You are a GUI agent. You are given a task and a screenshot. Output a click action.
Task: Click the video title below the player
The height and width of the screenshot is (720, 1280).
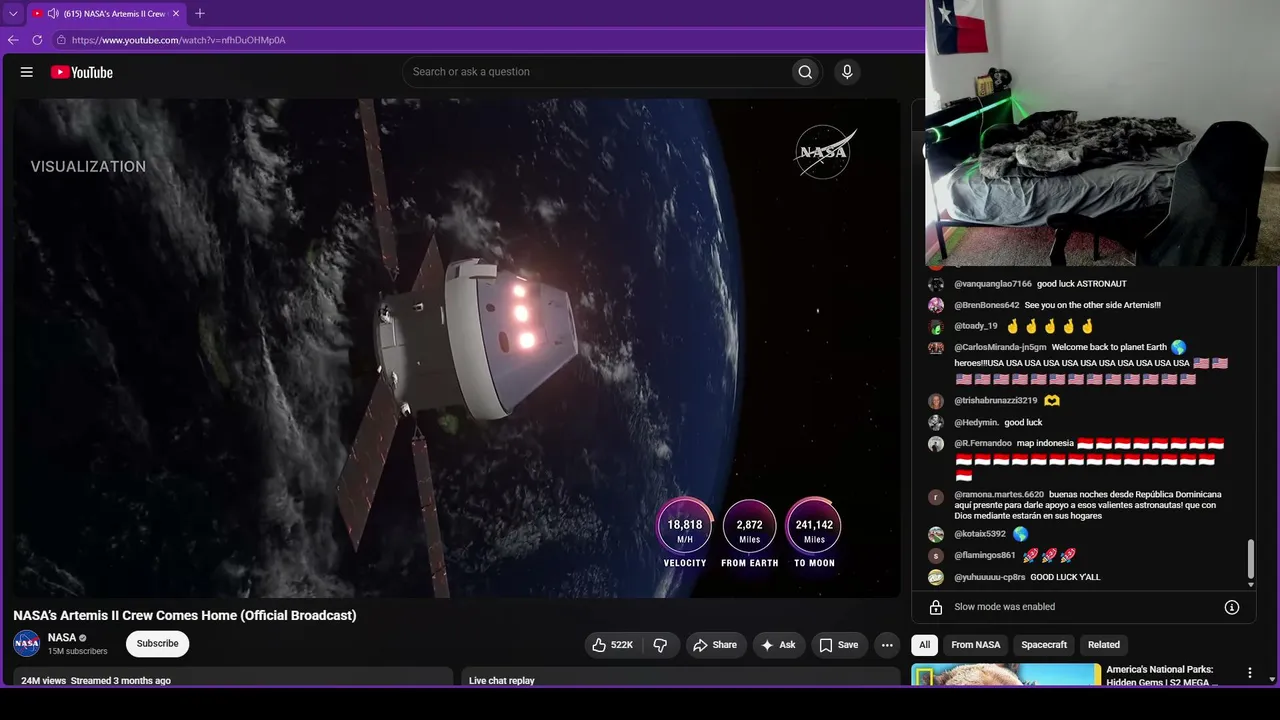coord(185,615)
